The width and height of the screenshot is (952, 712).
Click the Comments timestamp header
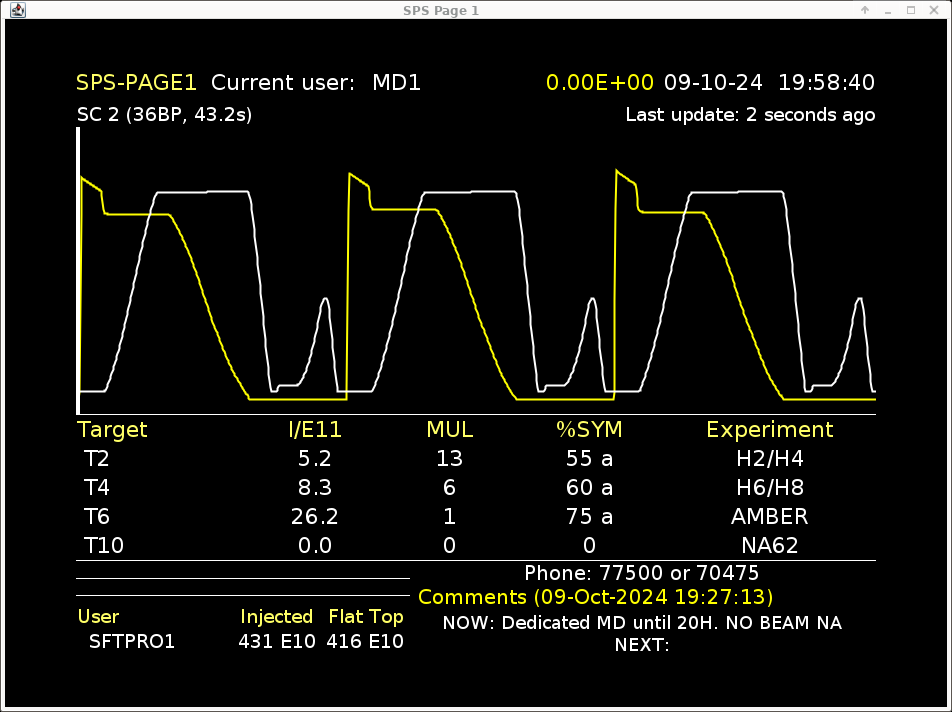(595, 598)
